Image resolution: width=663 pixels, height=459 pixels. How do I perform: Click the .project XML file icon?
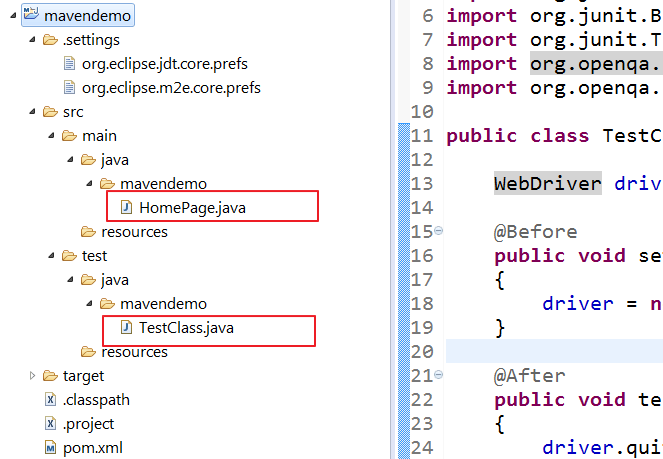(x=50, y=423)
